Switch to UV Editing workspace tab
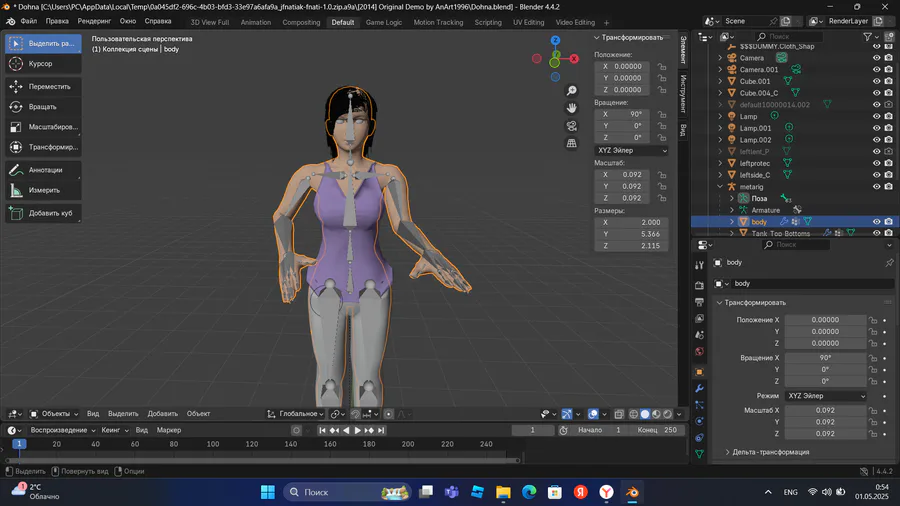900x506 pixels. 528,22
